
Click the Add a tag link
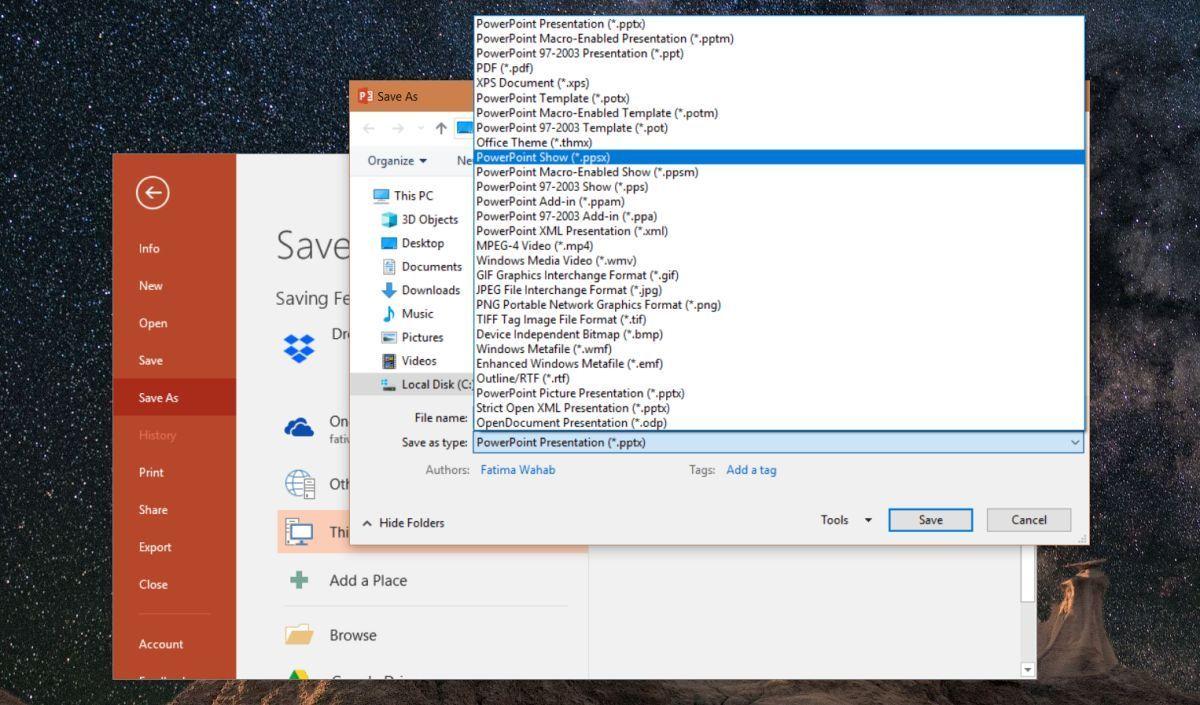pos(751,470)
